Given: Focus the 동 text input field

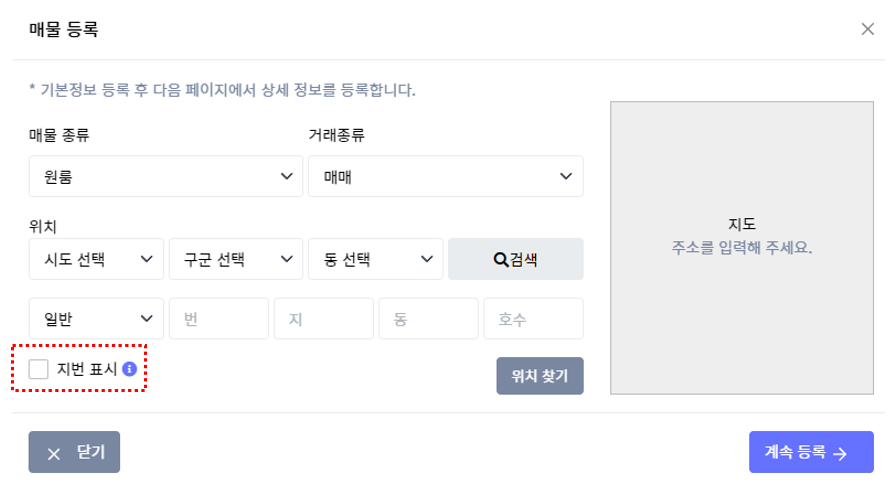Looking at the screenshot, I should [428, 319].
